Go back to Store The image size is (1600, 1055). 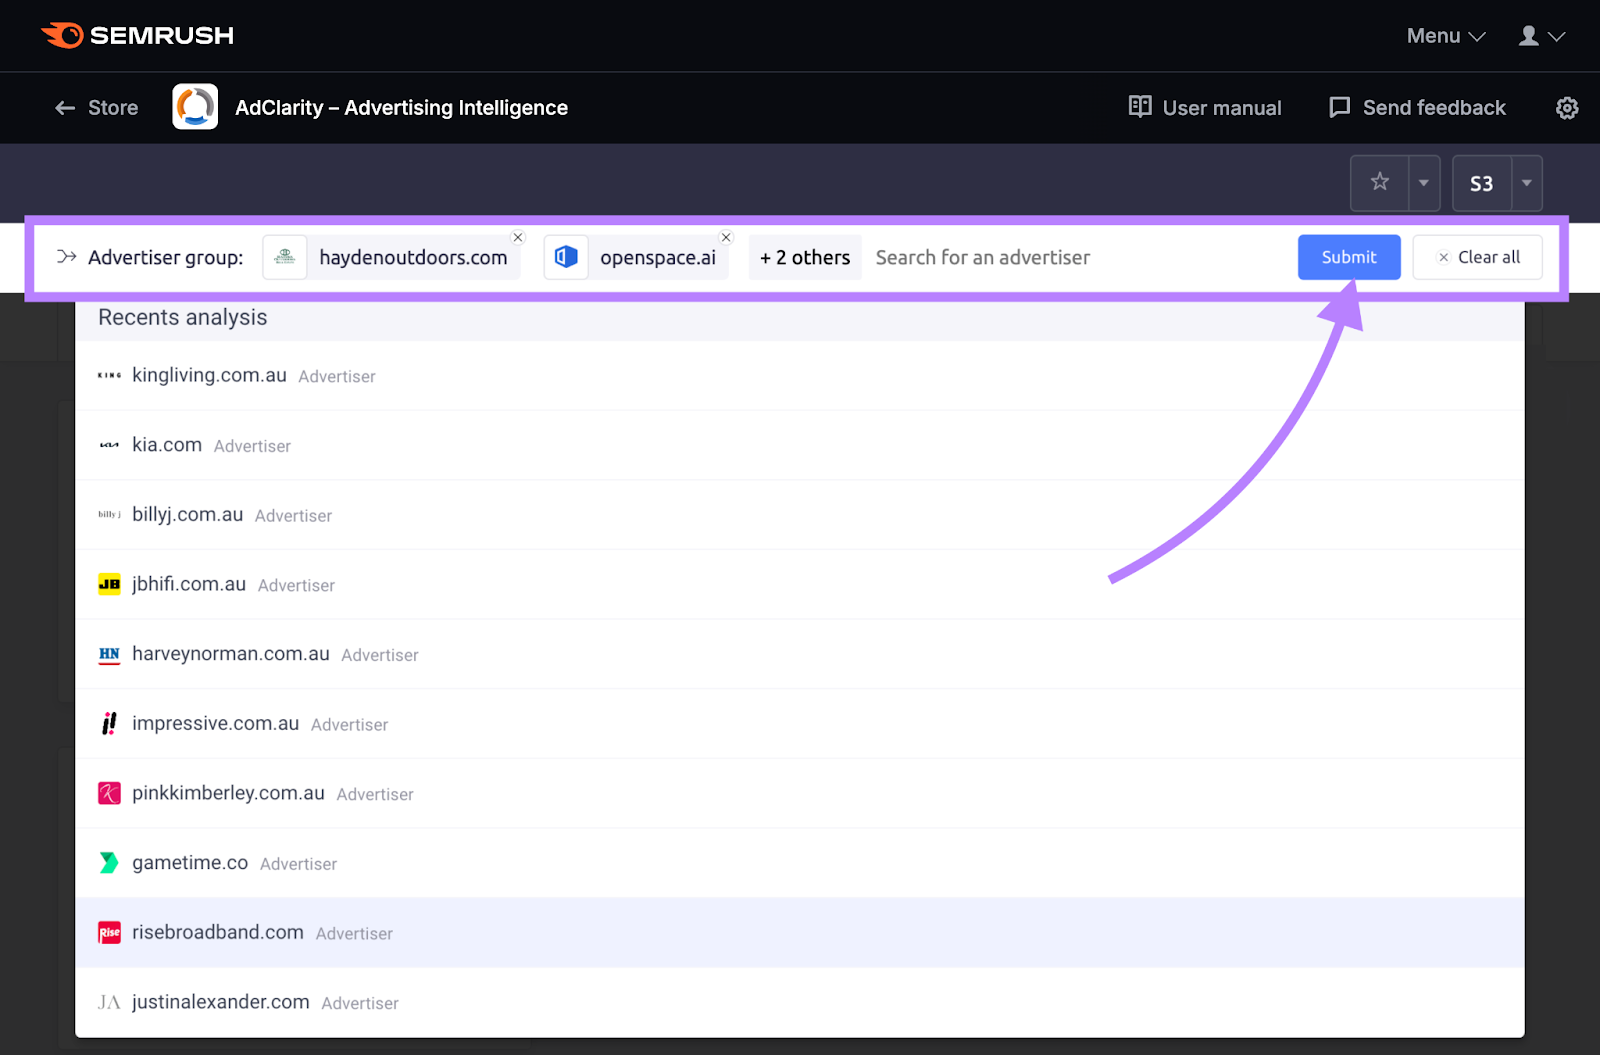[97, 108]
